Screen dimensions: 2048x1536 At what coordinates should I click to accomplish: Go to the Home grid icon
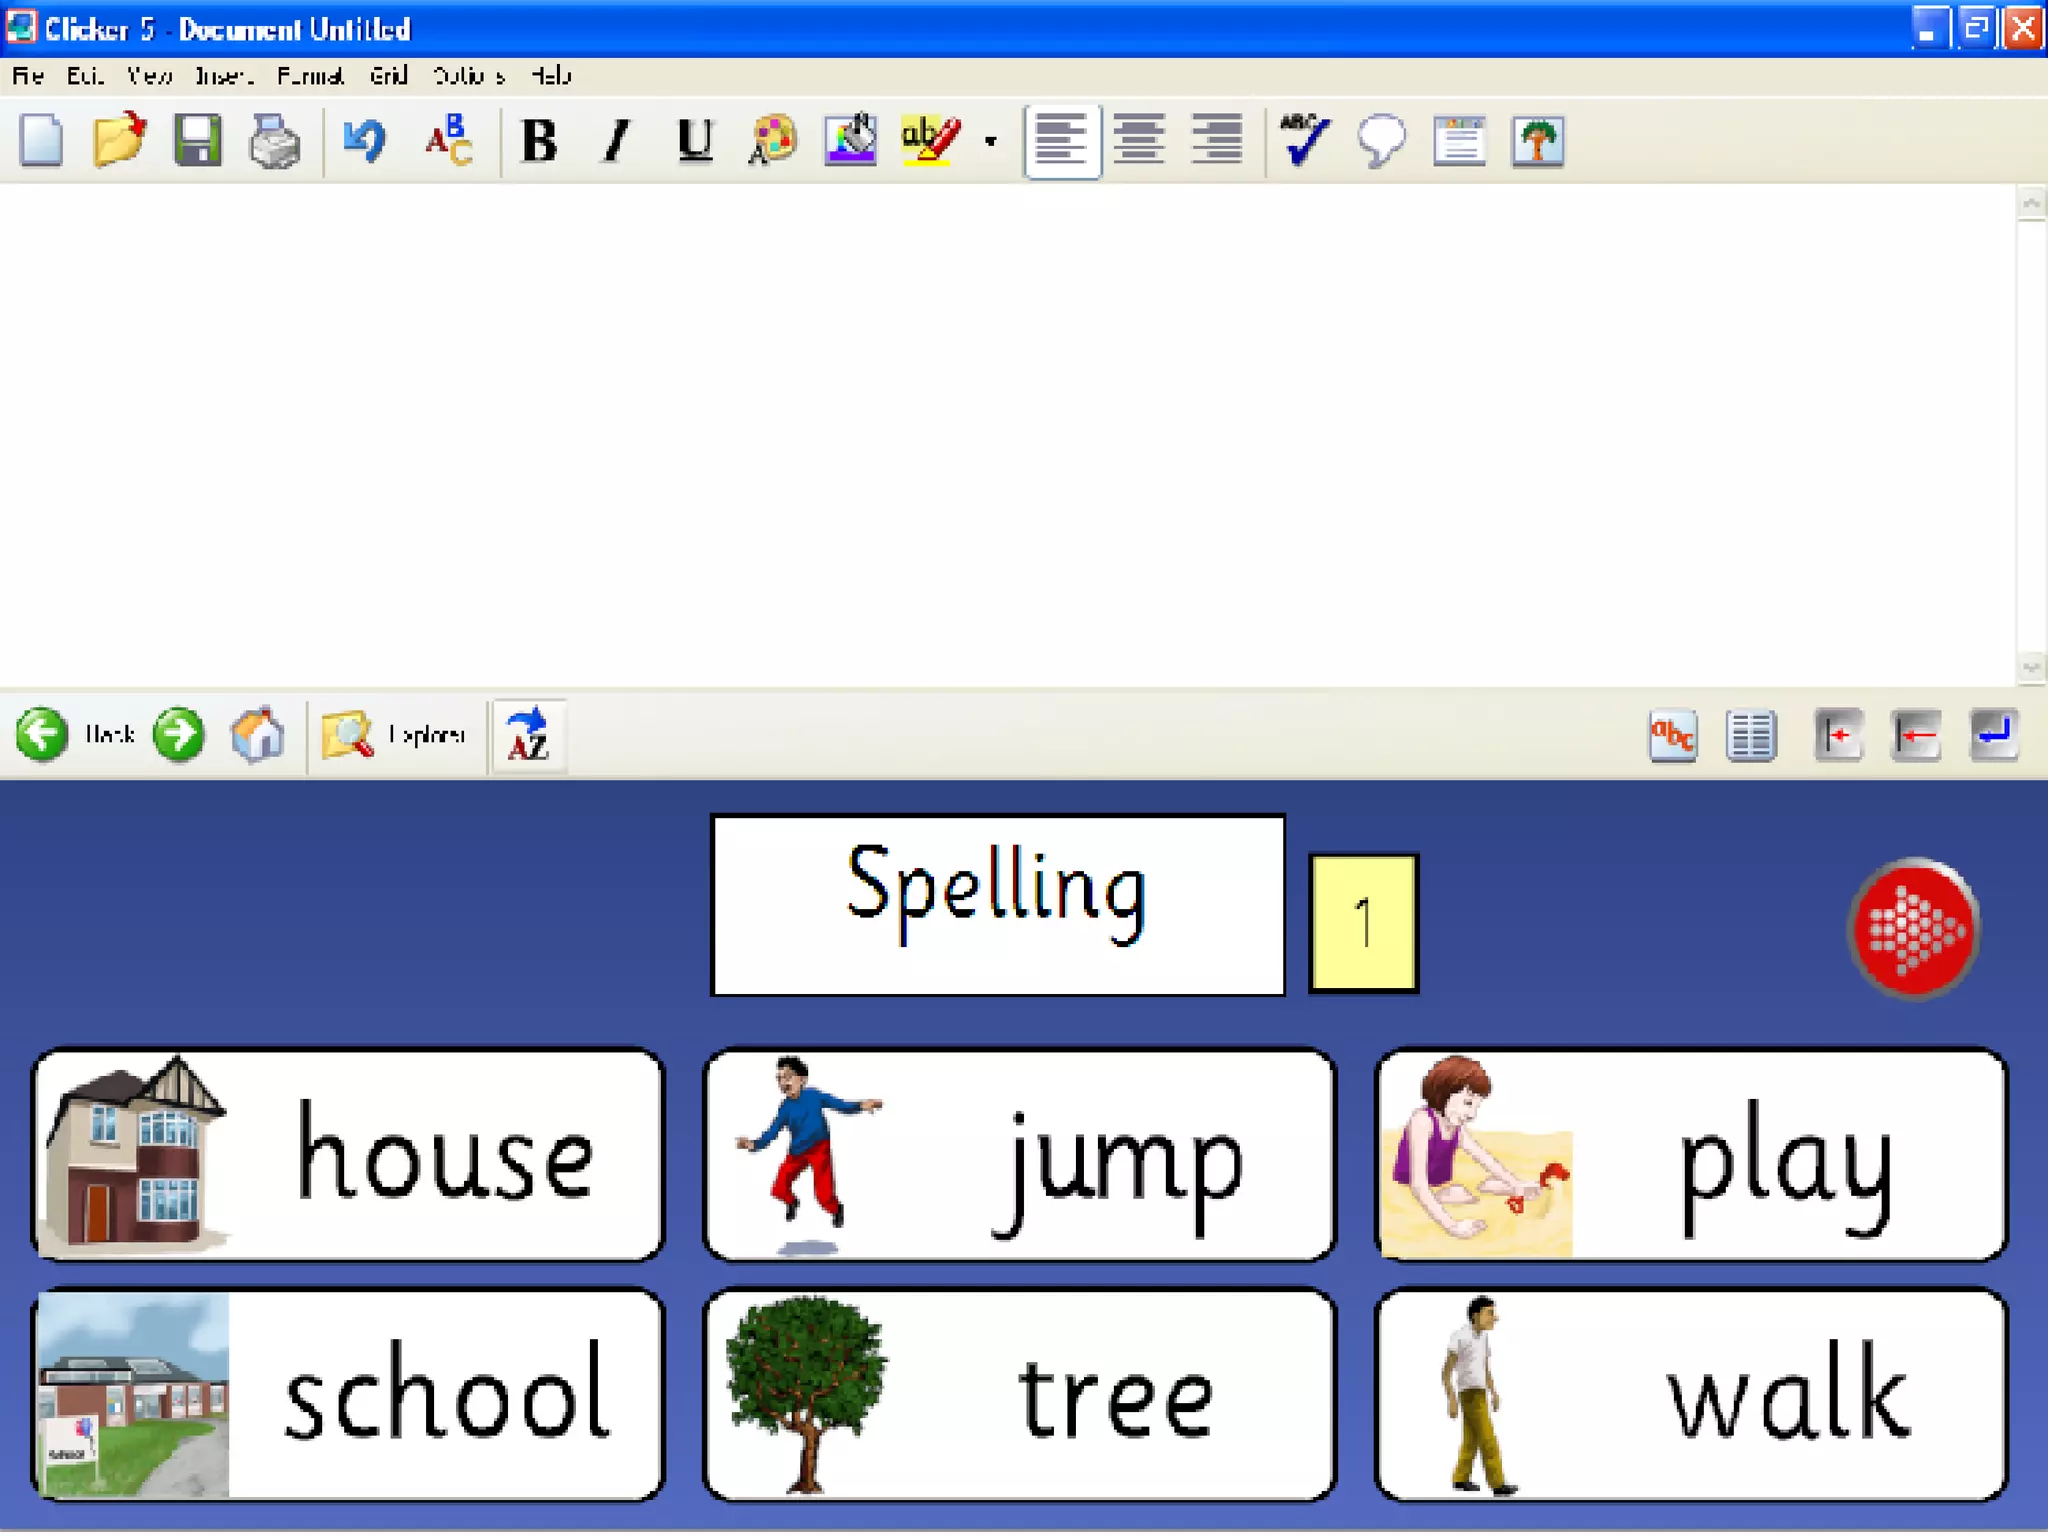tap(258, 735)
